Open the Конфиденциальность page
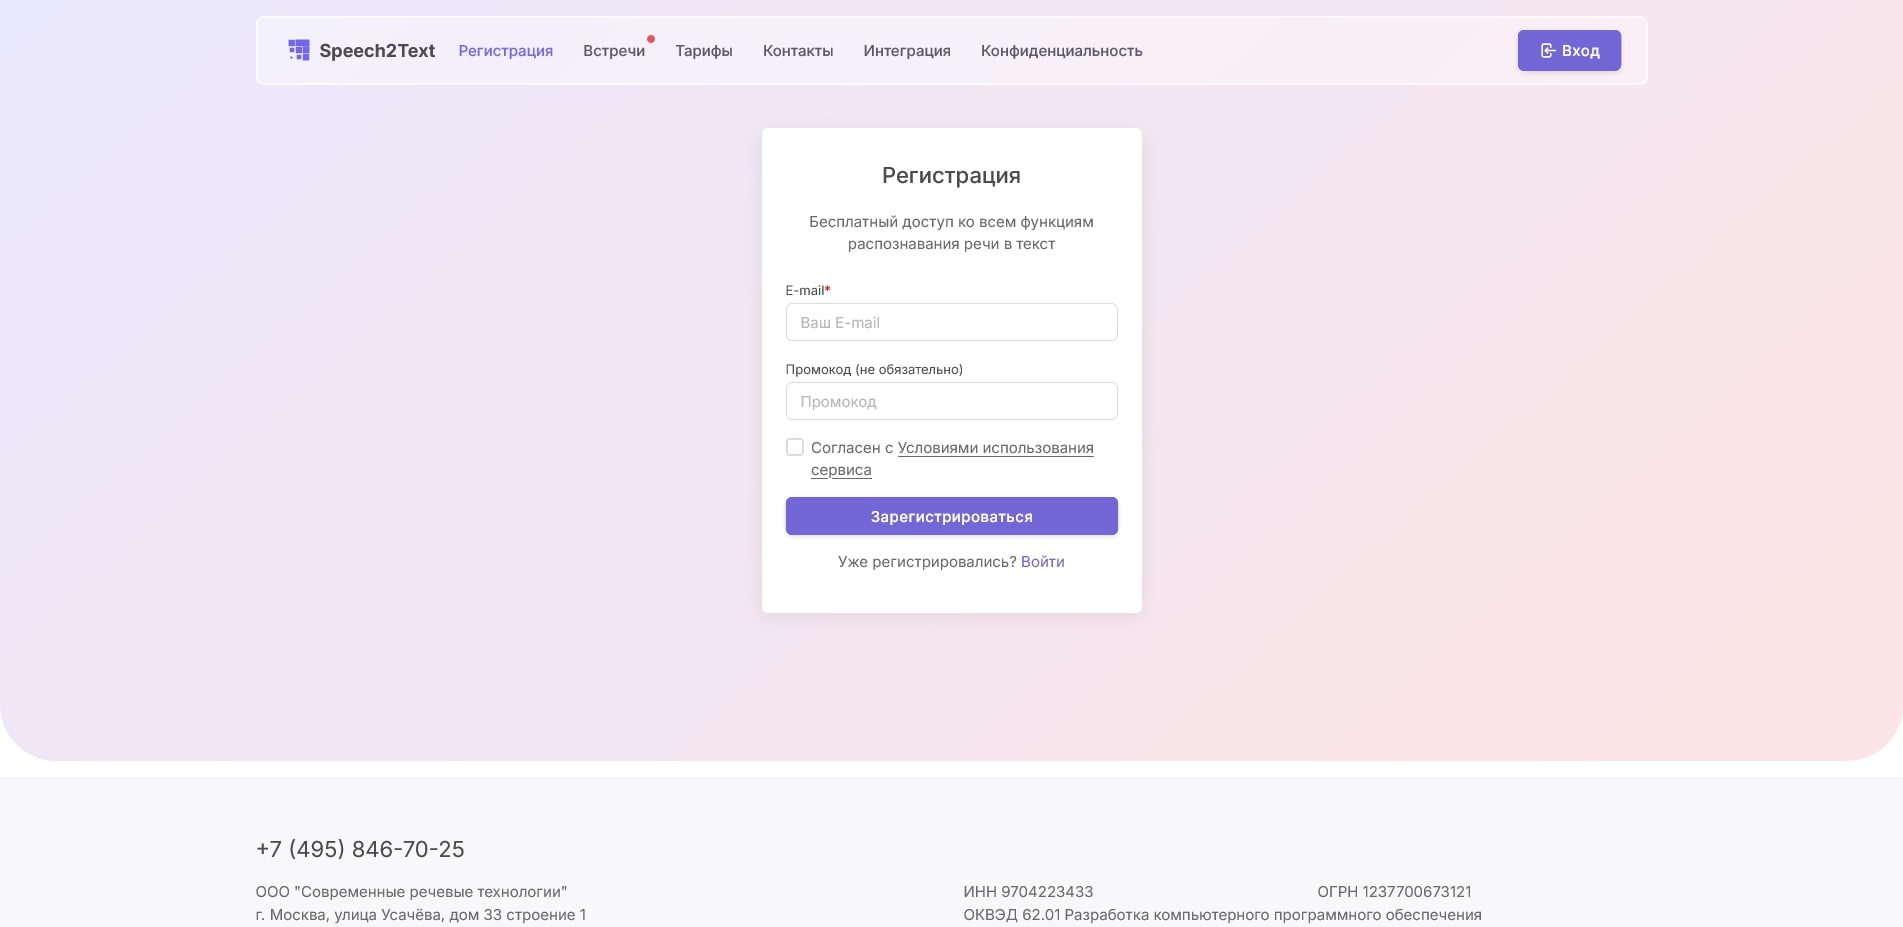Viewport: 1903px width, 927px height. click(1061, 51)
